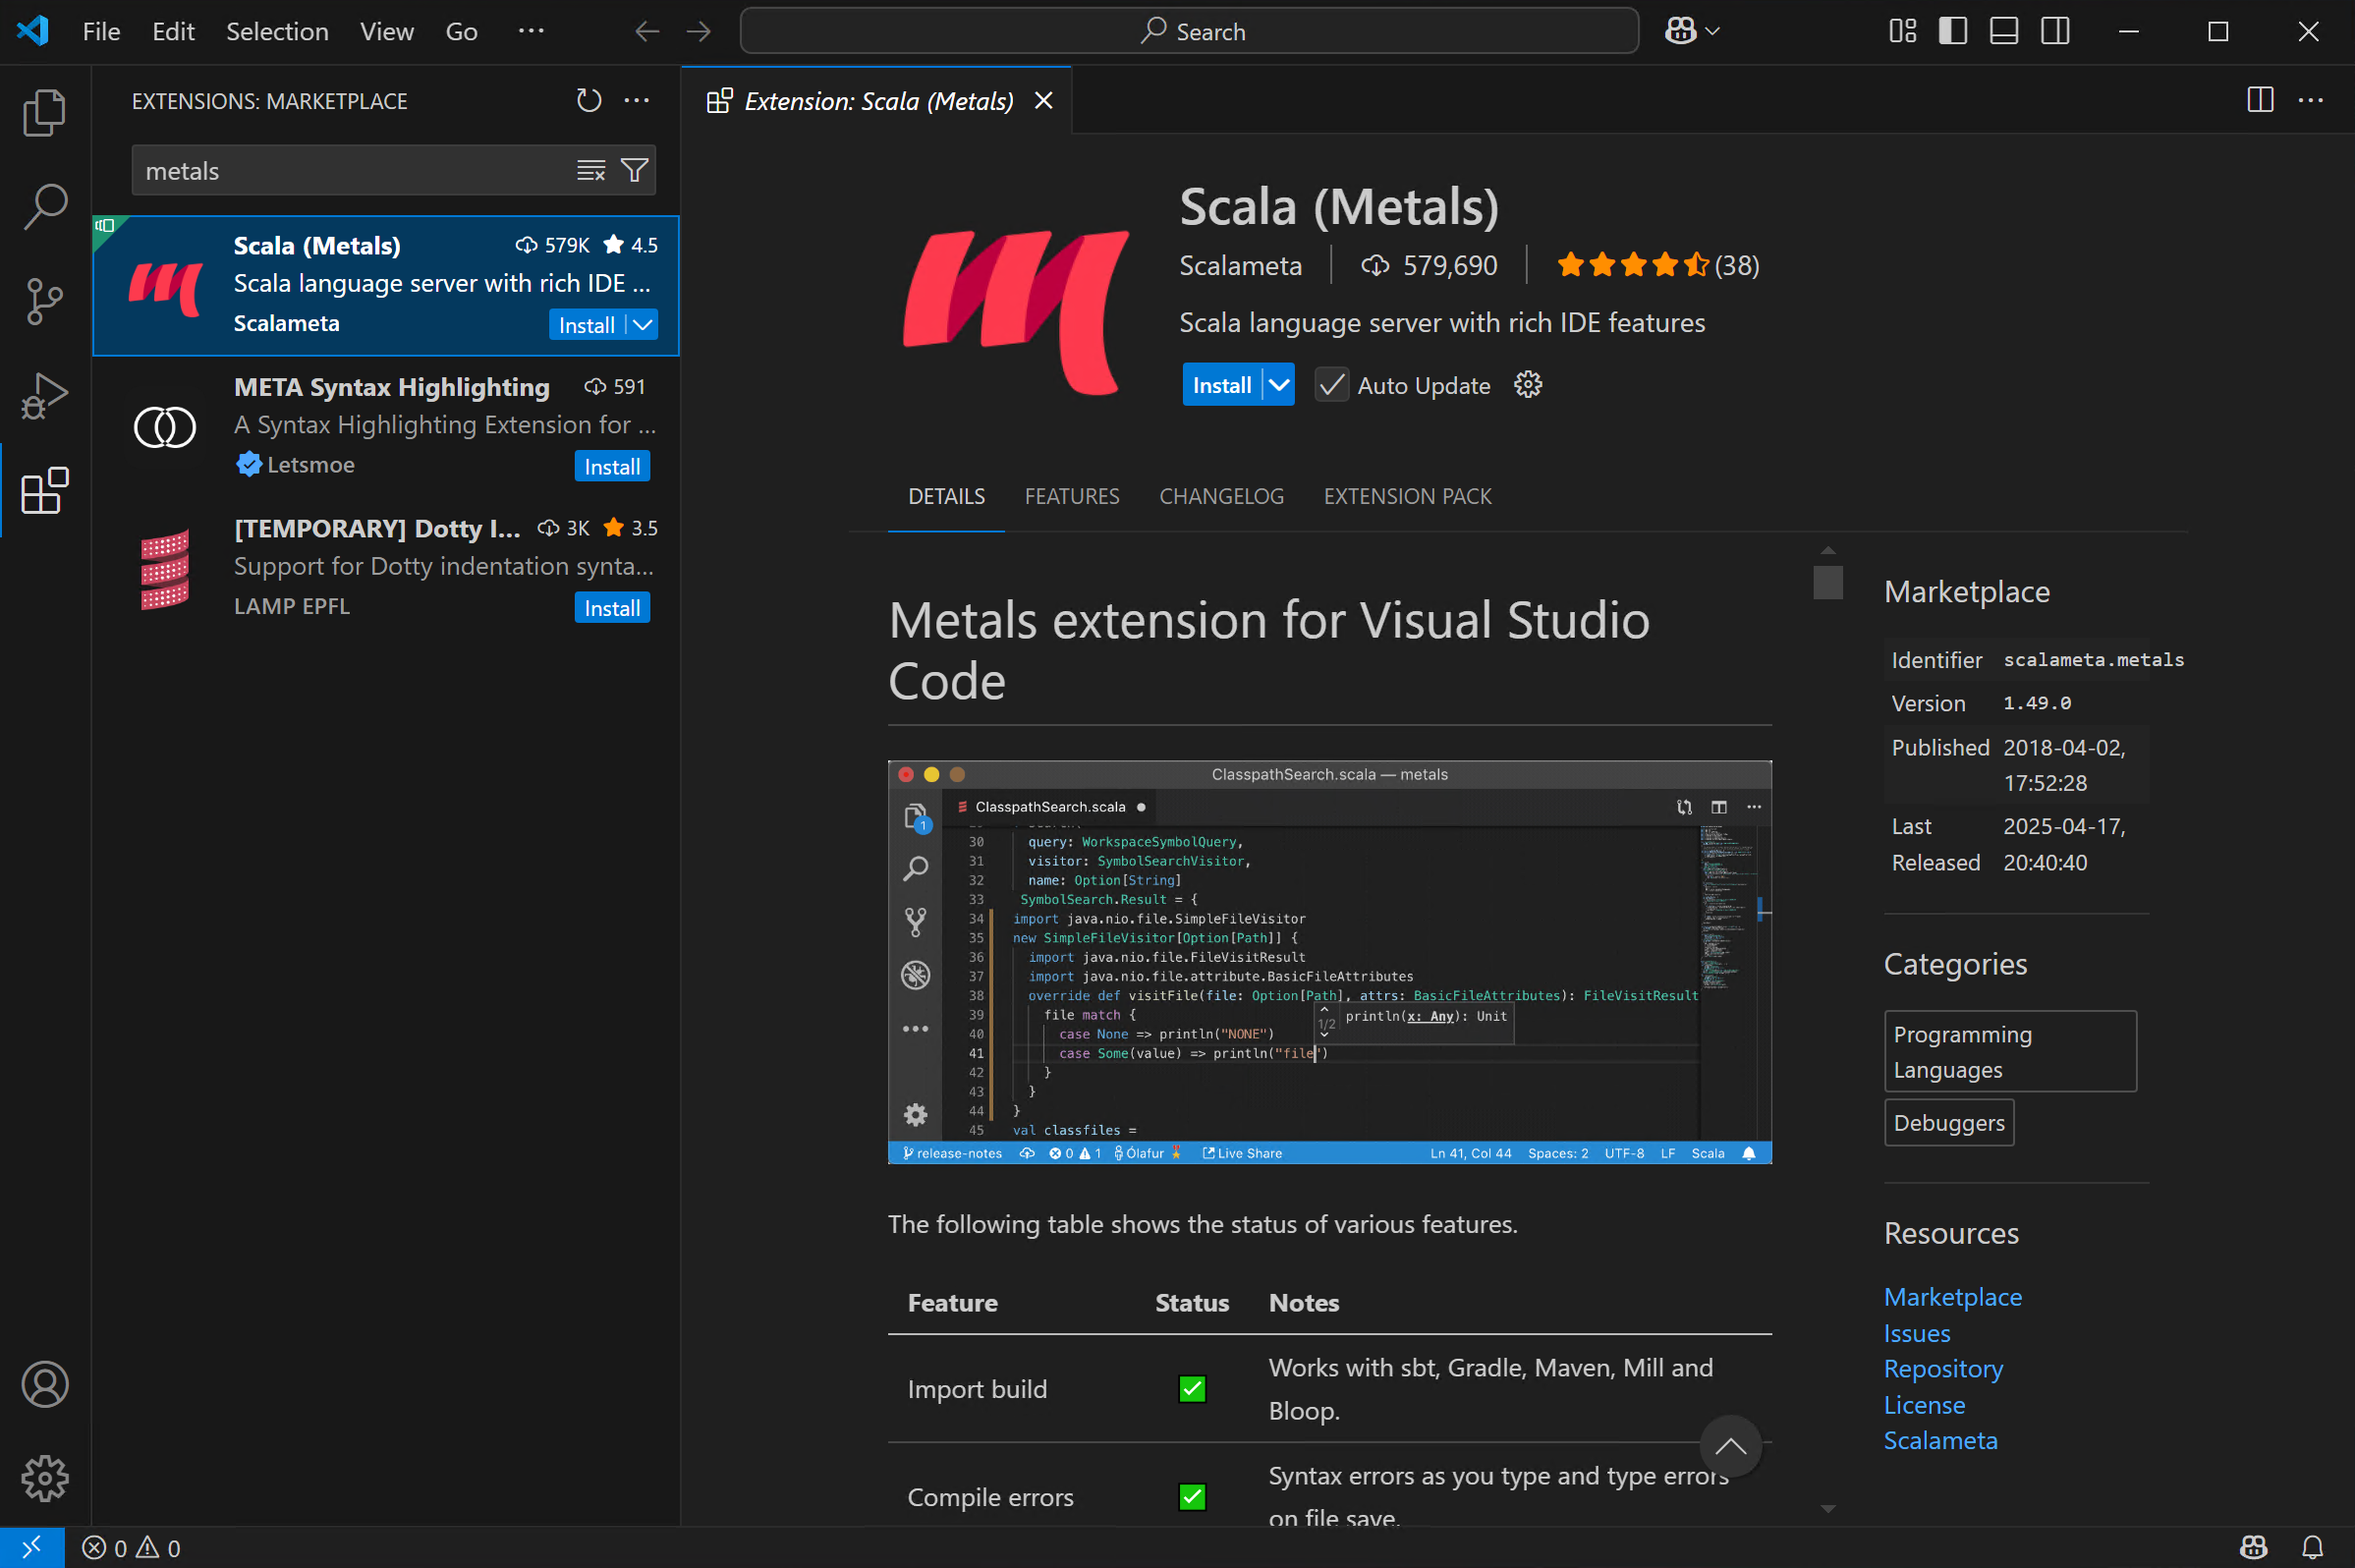The image size is (2355, 1568).
Task: Click the Scalameta publisher name in header
Action: 1240,265
